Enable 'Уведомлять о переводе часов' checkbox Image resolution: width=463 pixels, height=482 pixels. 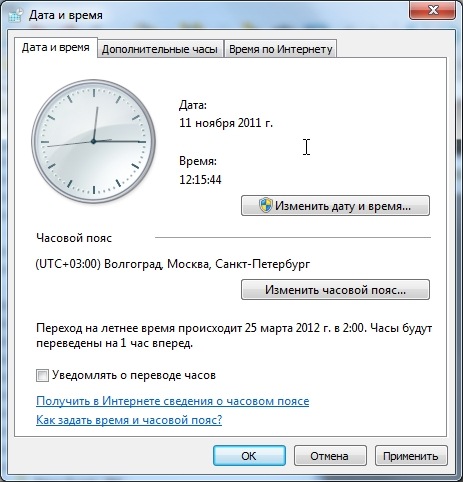tap(42, 375)
